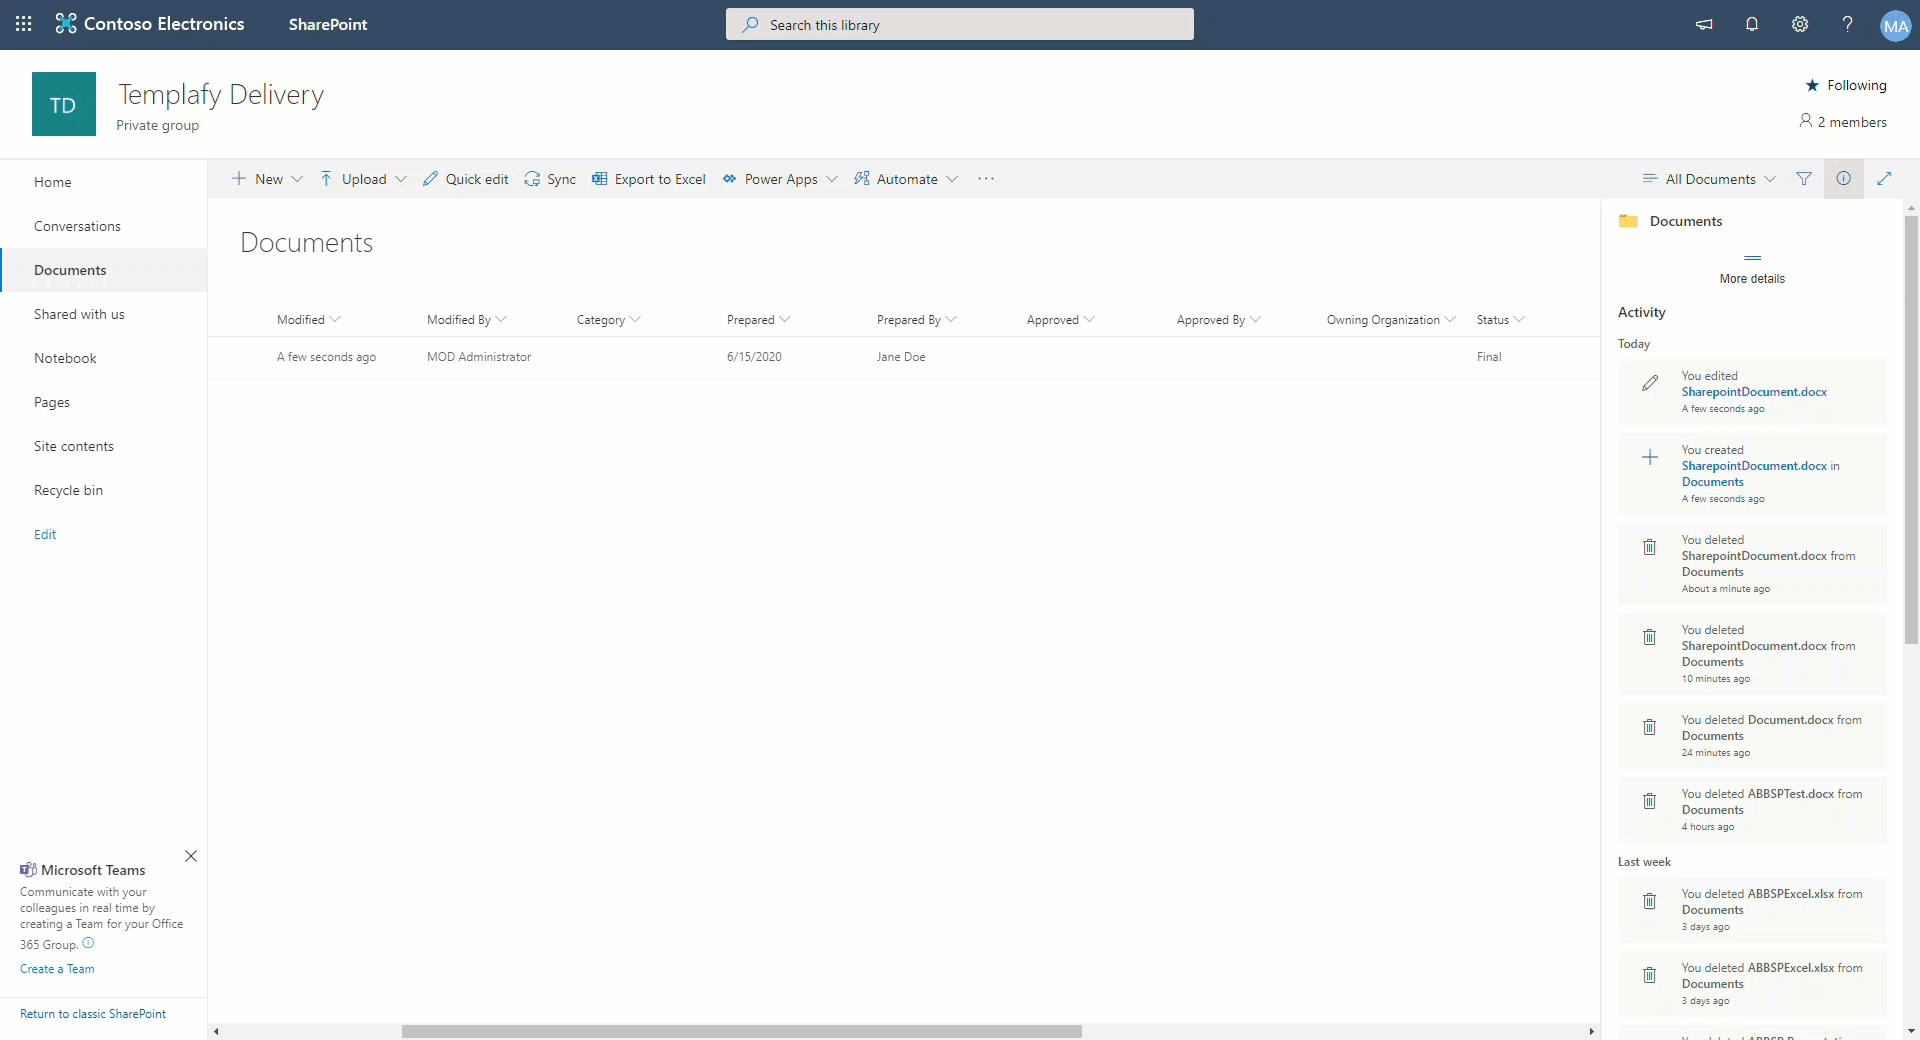Open the Owning Organization column menu

pyautogui.click(x=1390, y=320)
